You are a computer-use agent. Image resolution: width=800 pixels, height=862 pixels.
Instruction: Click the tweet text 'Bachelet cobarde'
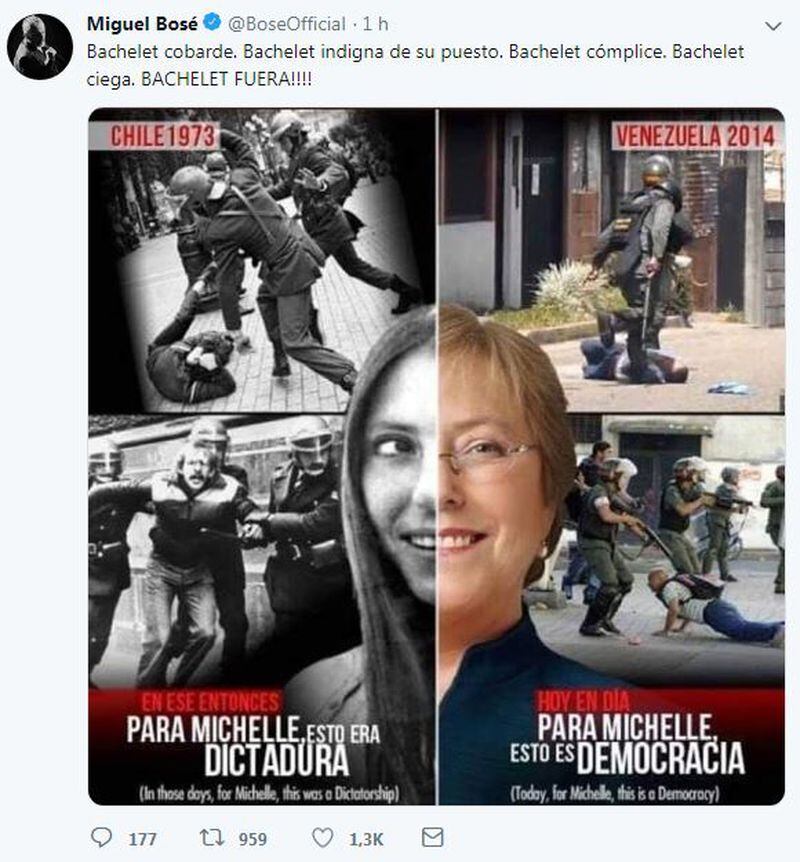tap(161, 52)
